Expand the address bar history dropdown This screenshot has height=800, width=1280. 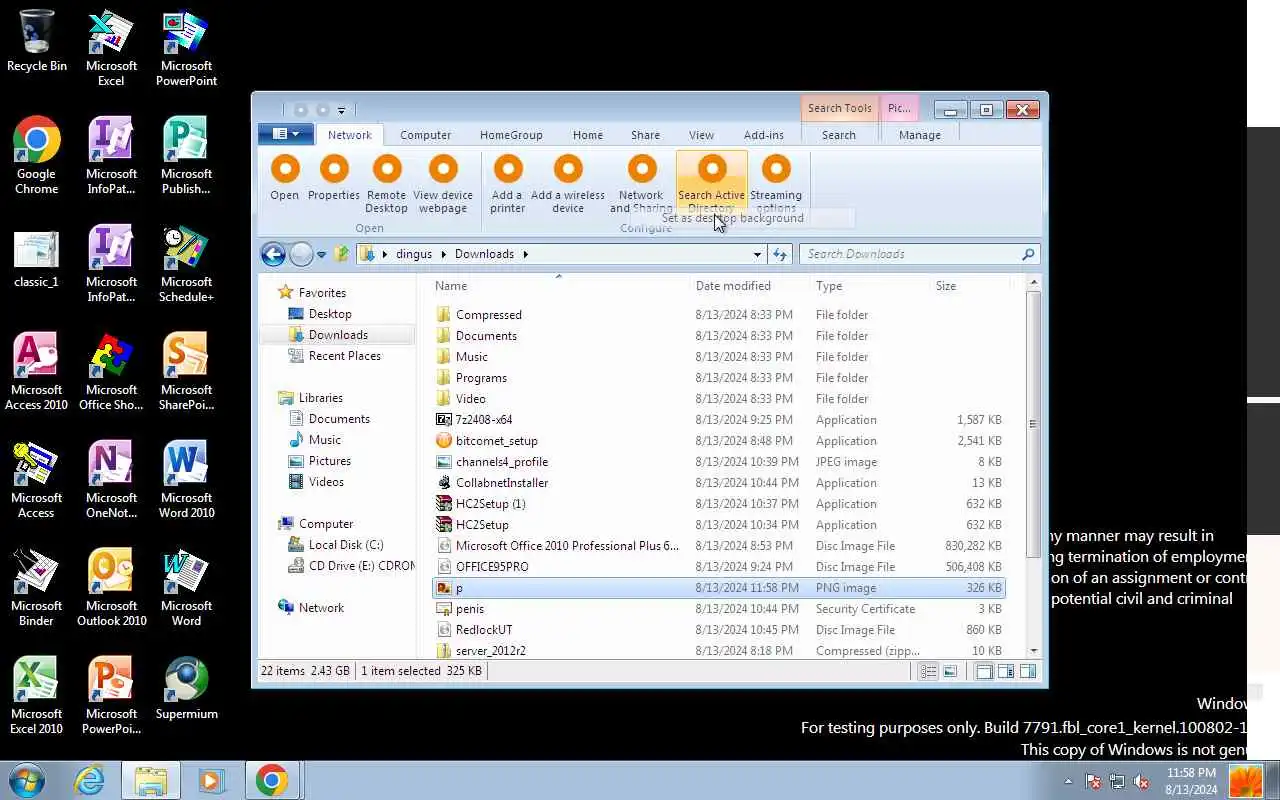point(757,254)
